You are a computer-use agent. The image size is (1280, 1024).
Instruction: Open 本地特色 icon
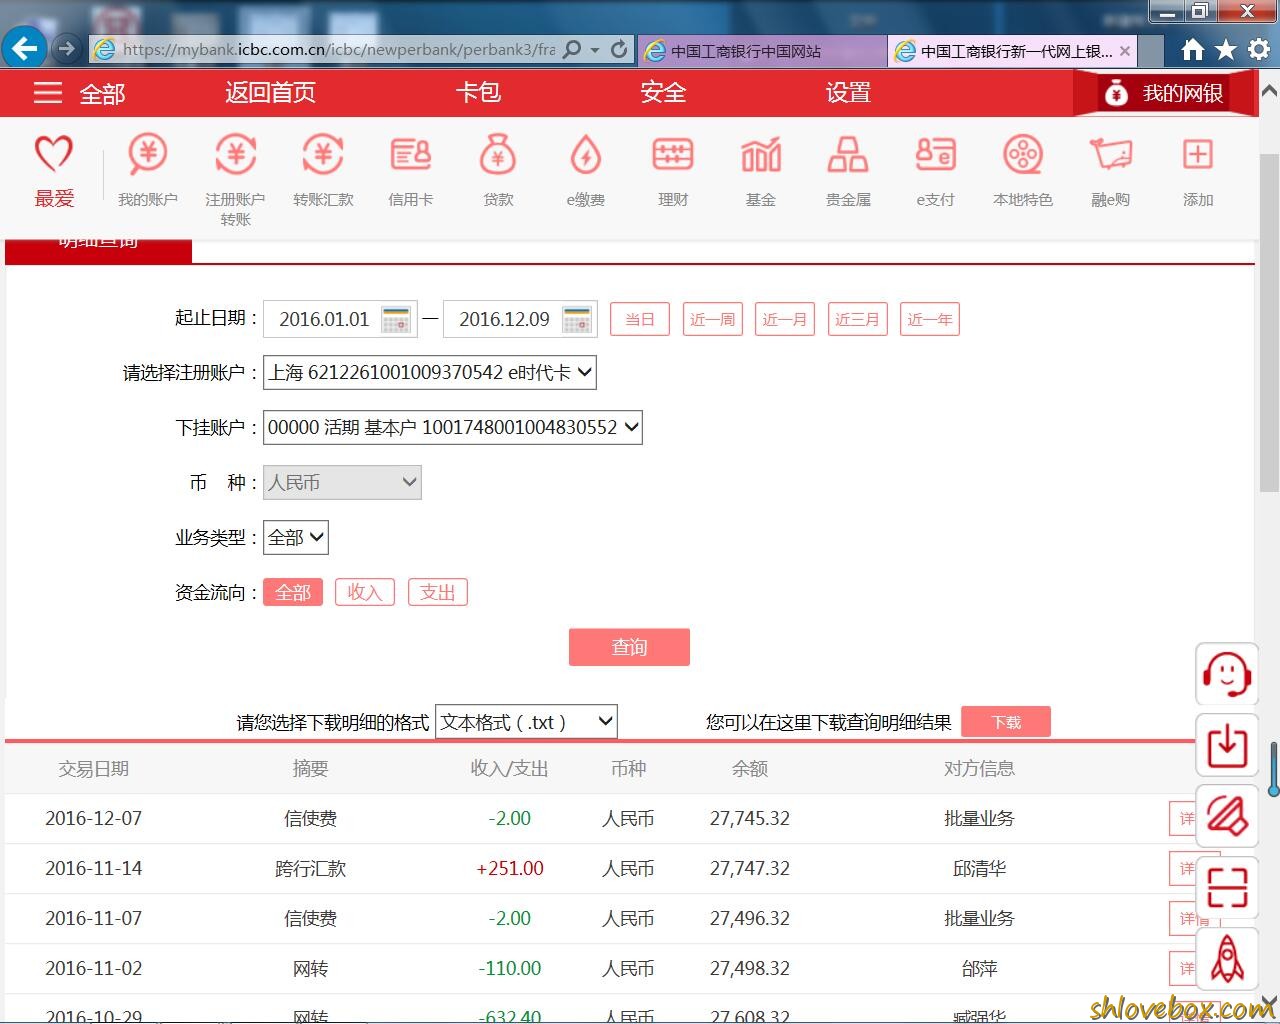[1023, 154]
